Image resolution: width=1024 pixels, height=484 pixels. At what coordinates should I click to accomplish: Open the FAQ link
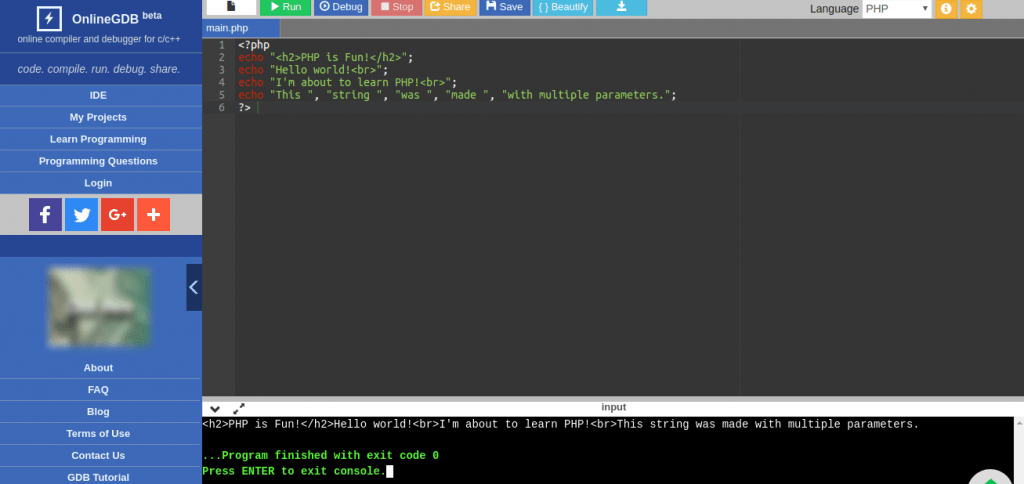pos(98,390)
